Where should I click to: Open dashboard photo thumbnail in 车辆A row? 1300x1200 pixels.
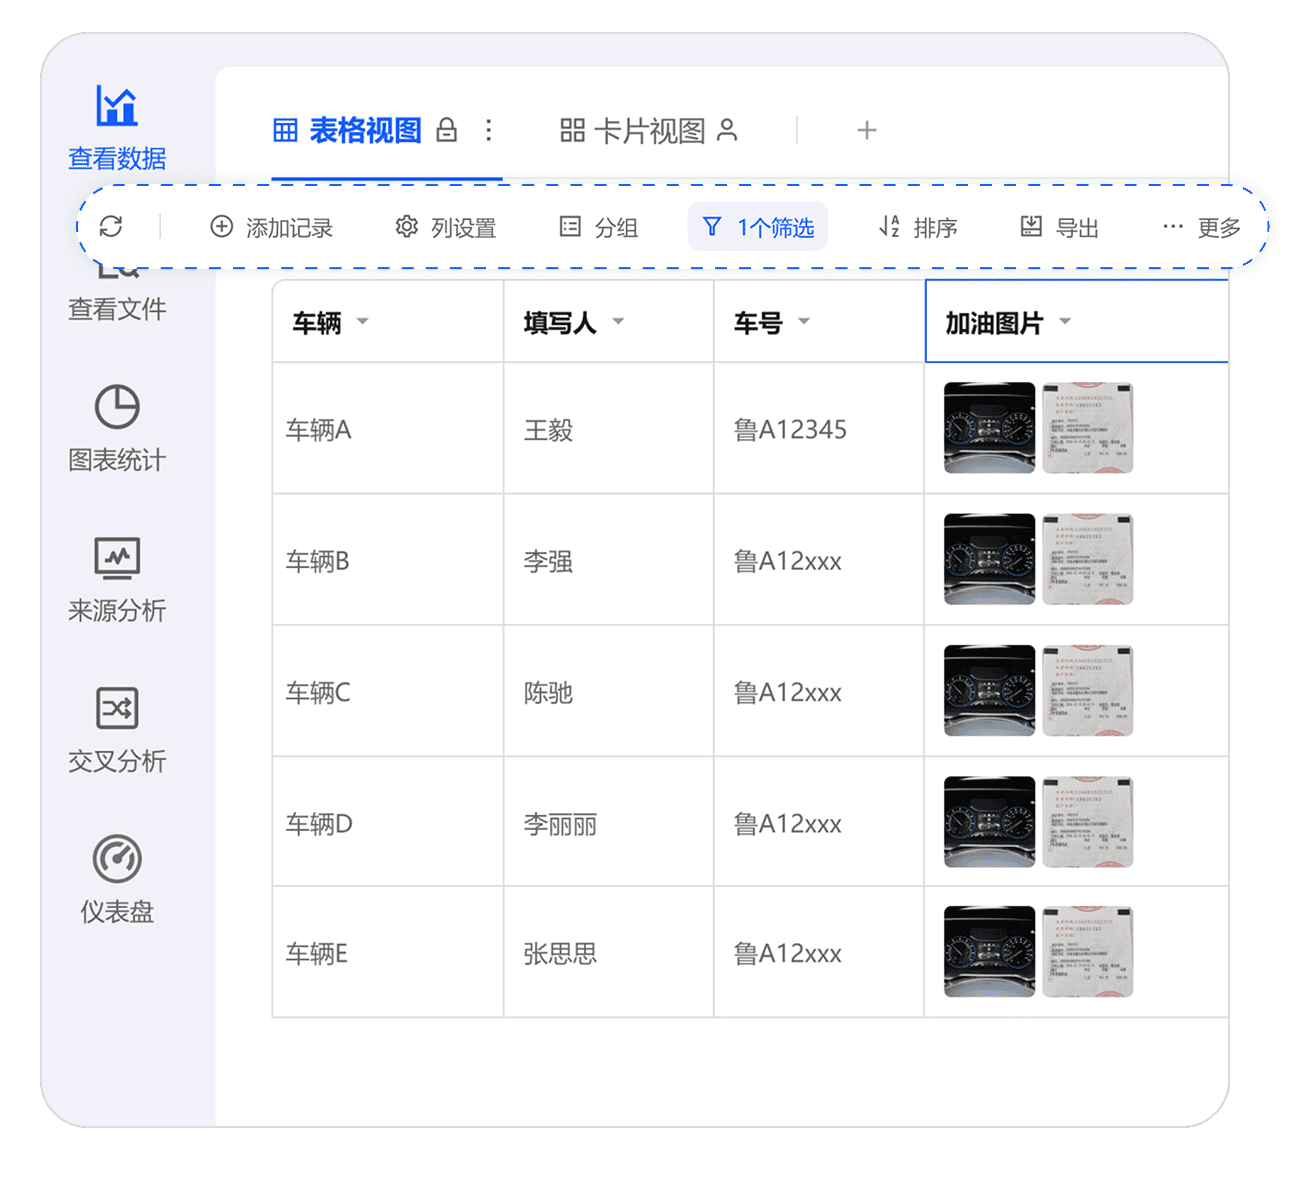point(989,428)
